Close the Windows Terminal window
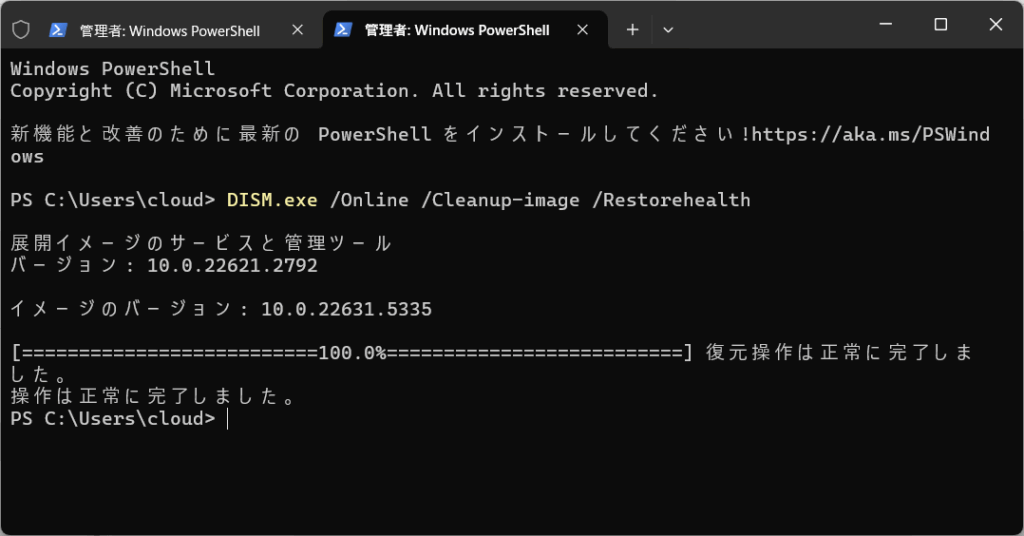 [x=996, y=25]
